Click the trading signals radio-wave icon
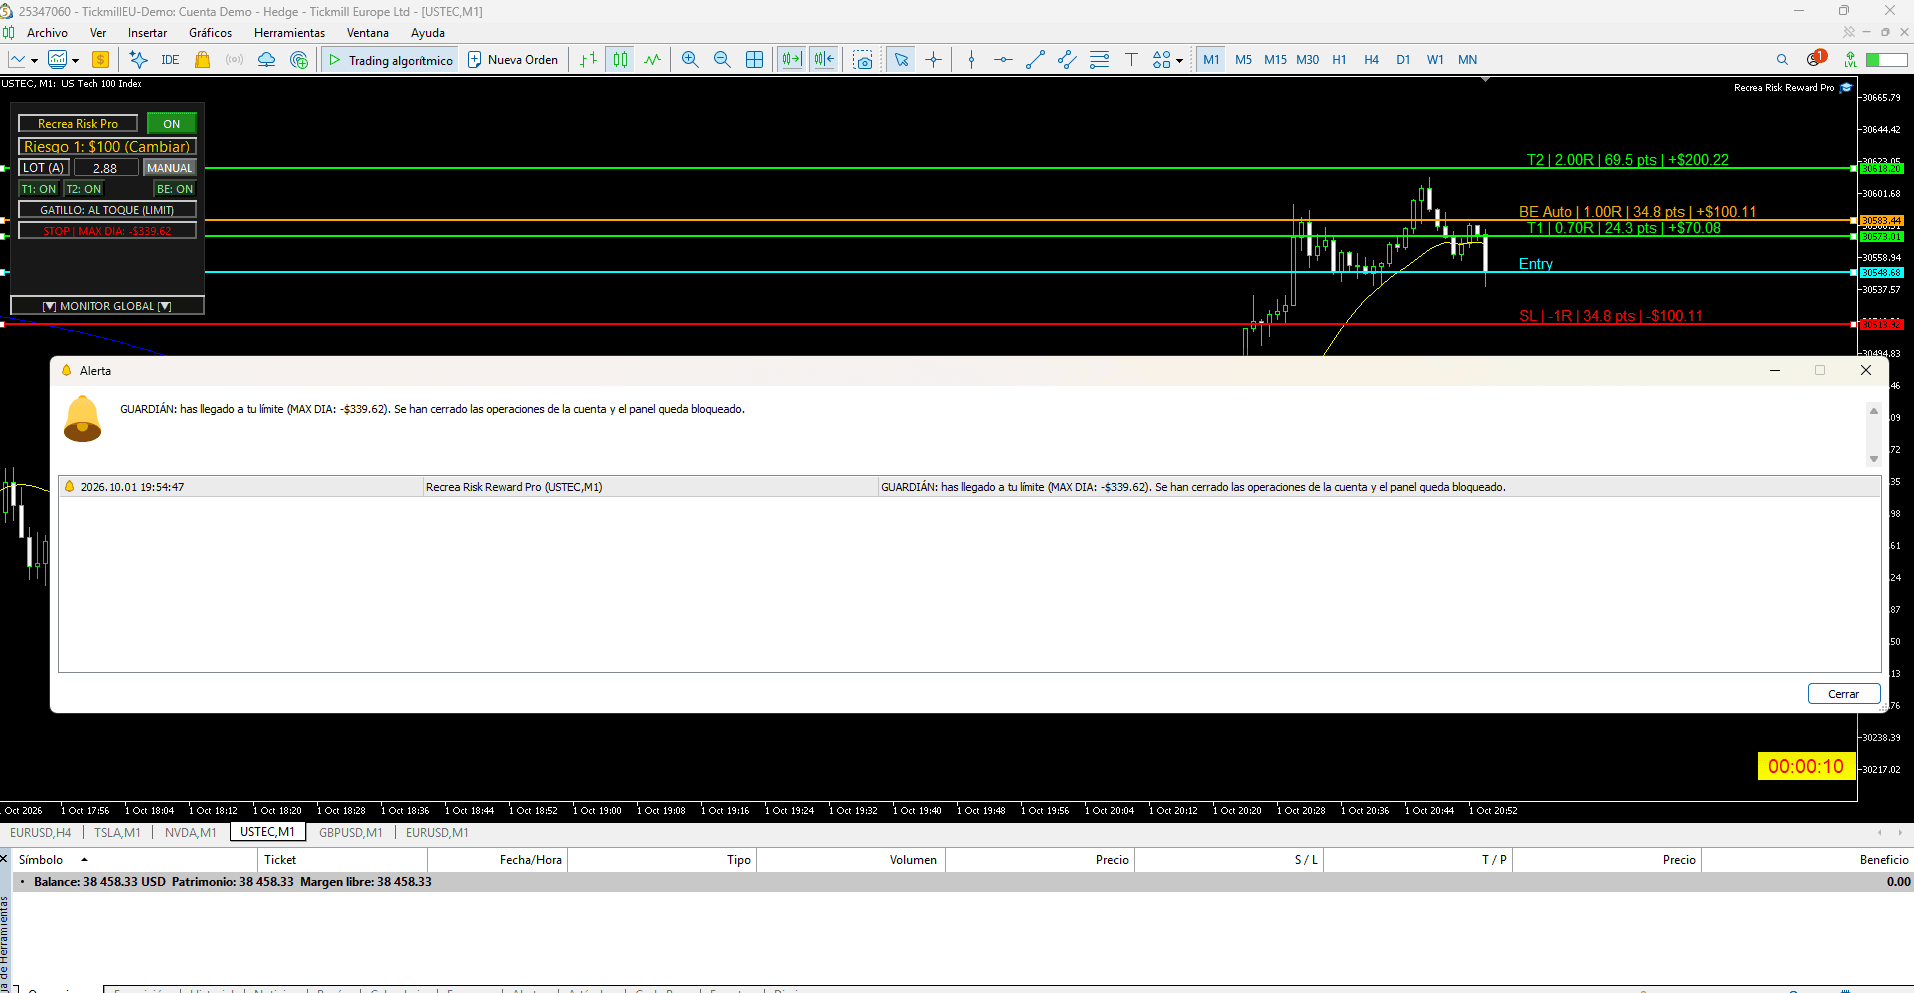Viewport: 1914px width, 993px height. pos(235,60)
